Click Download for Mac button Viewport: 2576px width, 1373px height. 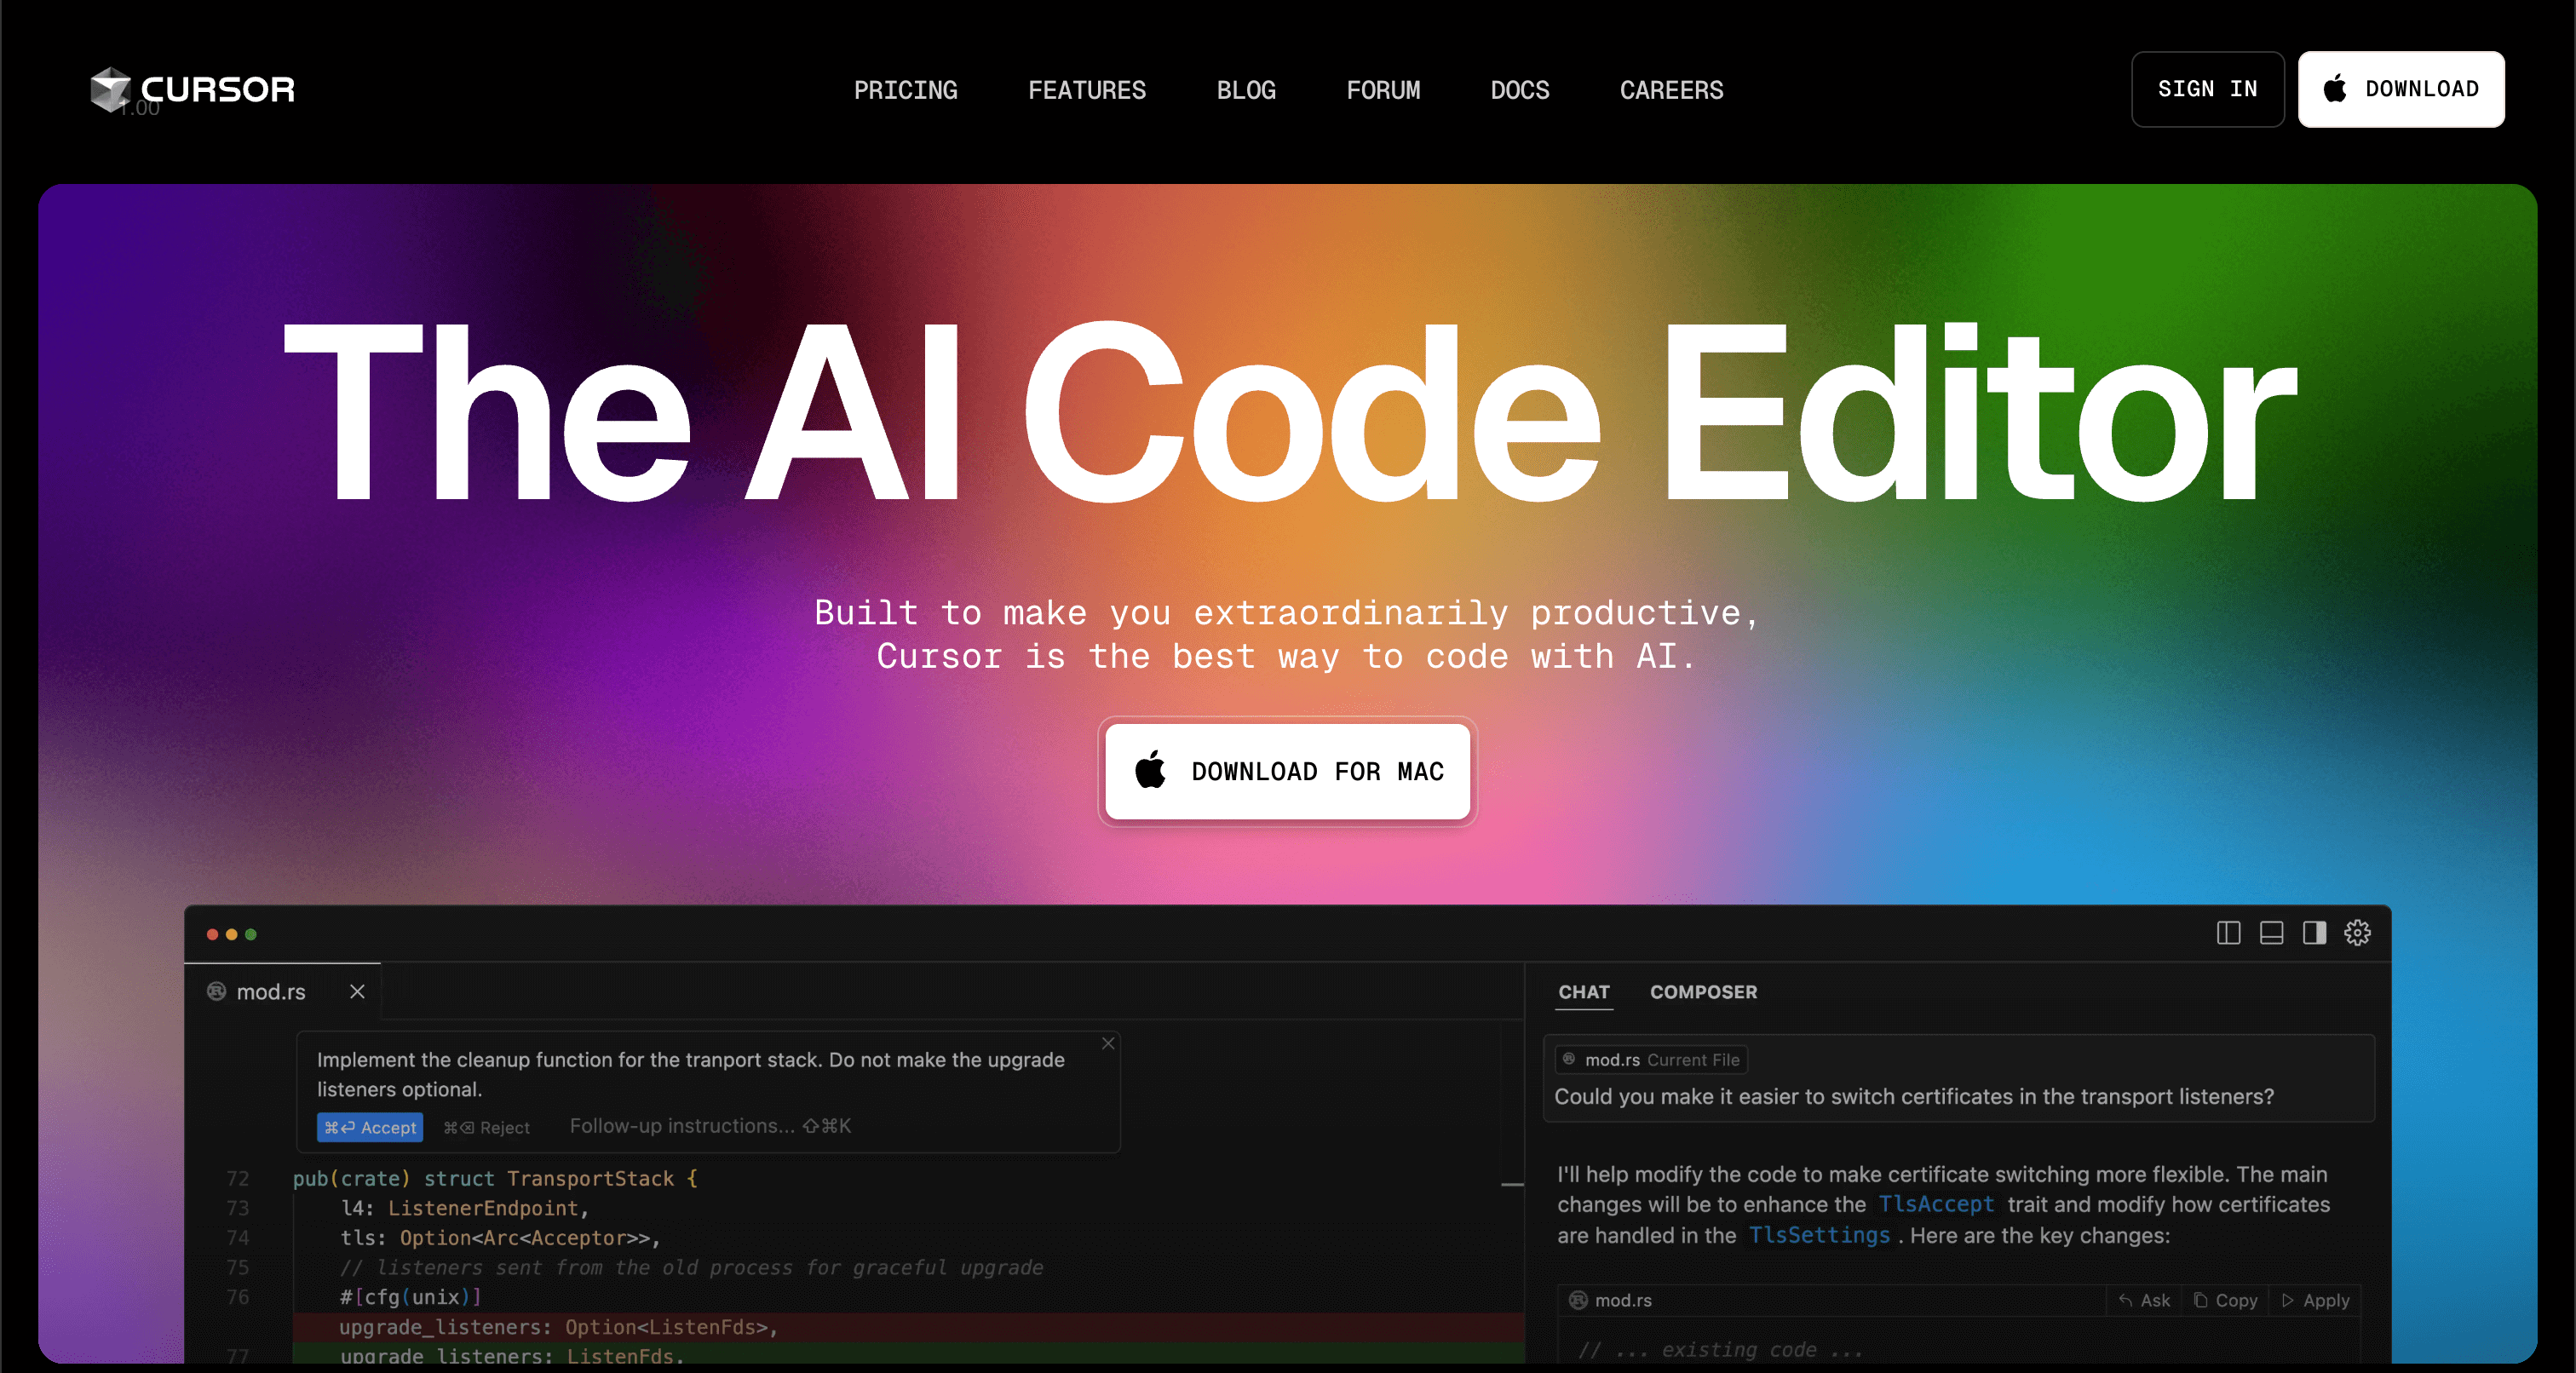[1288, 772]
